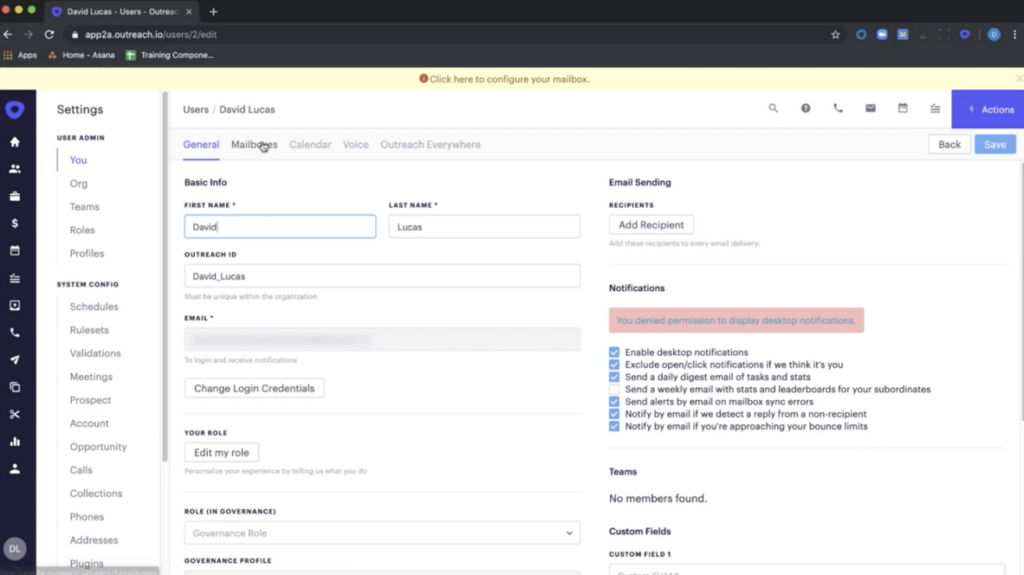Open the Actions menu button

click(987, 109)
